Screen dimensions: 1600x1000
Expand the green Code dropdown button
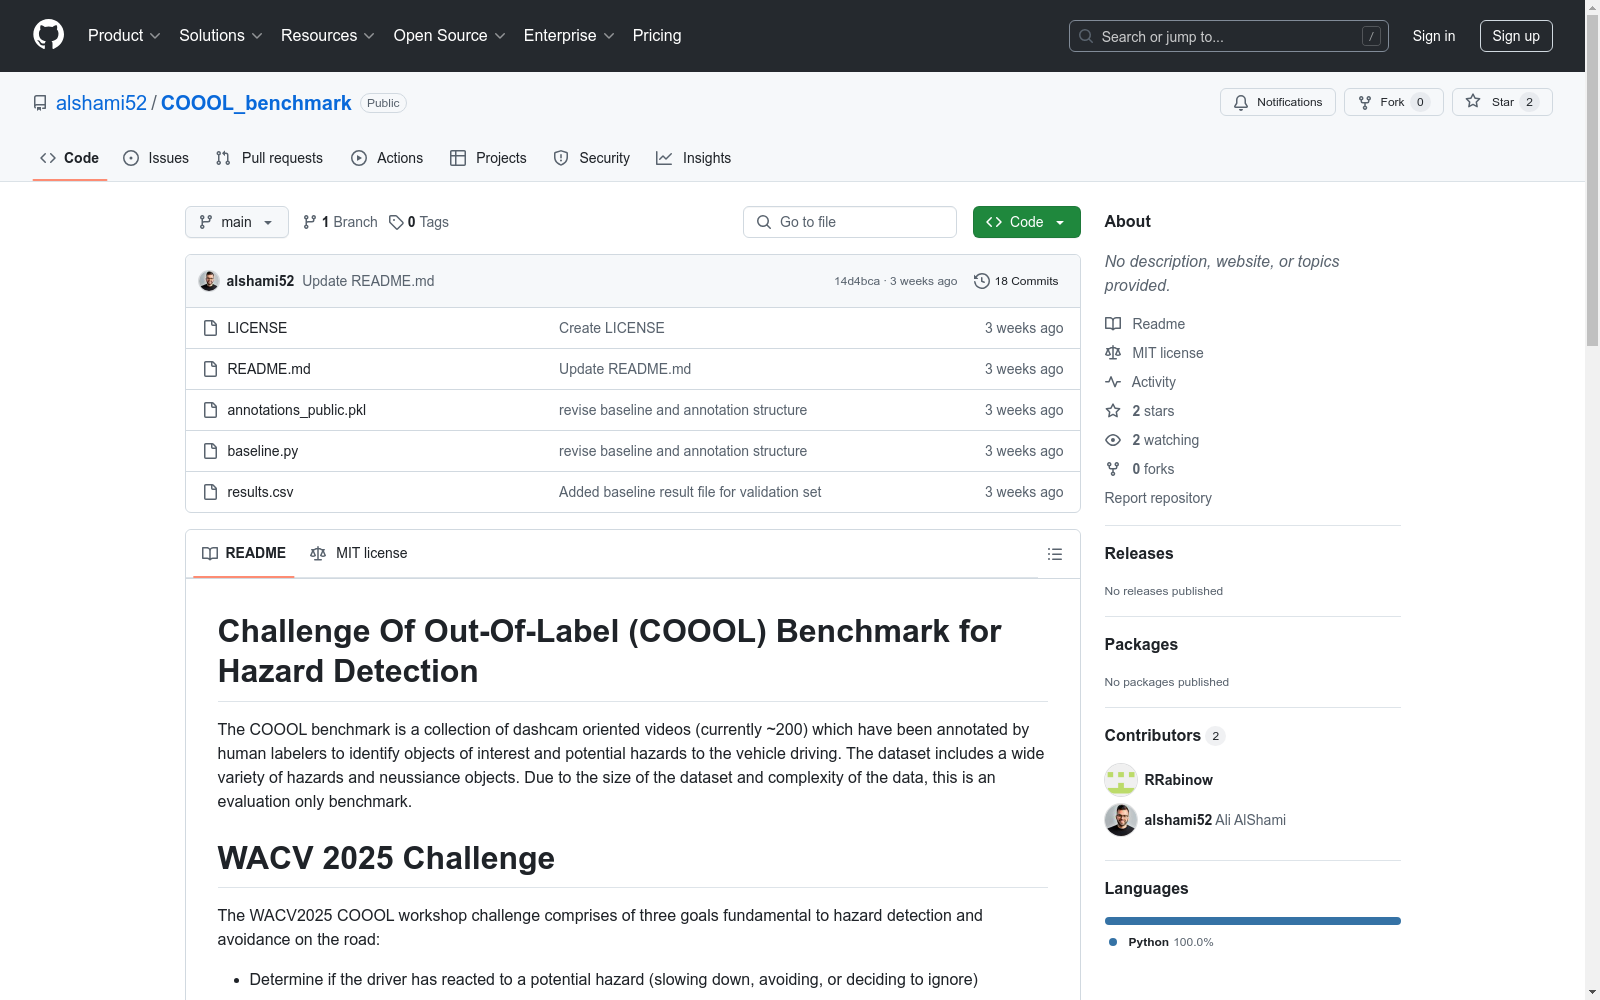(1026, 222)
